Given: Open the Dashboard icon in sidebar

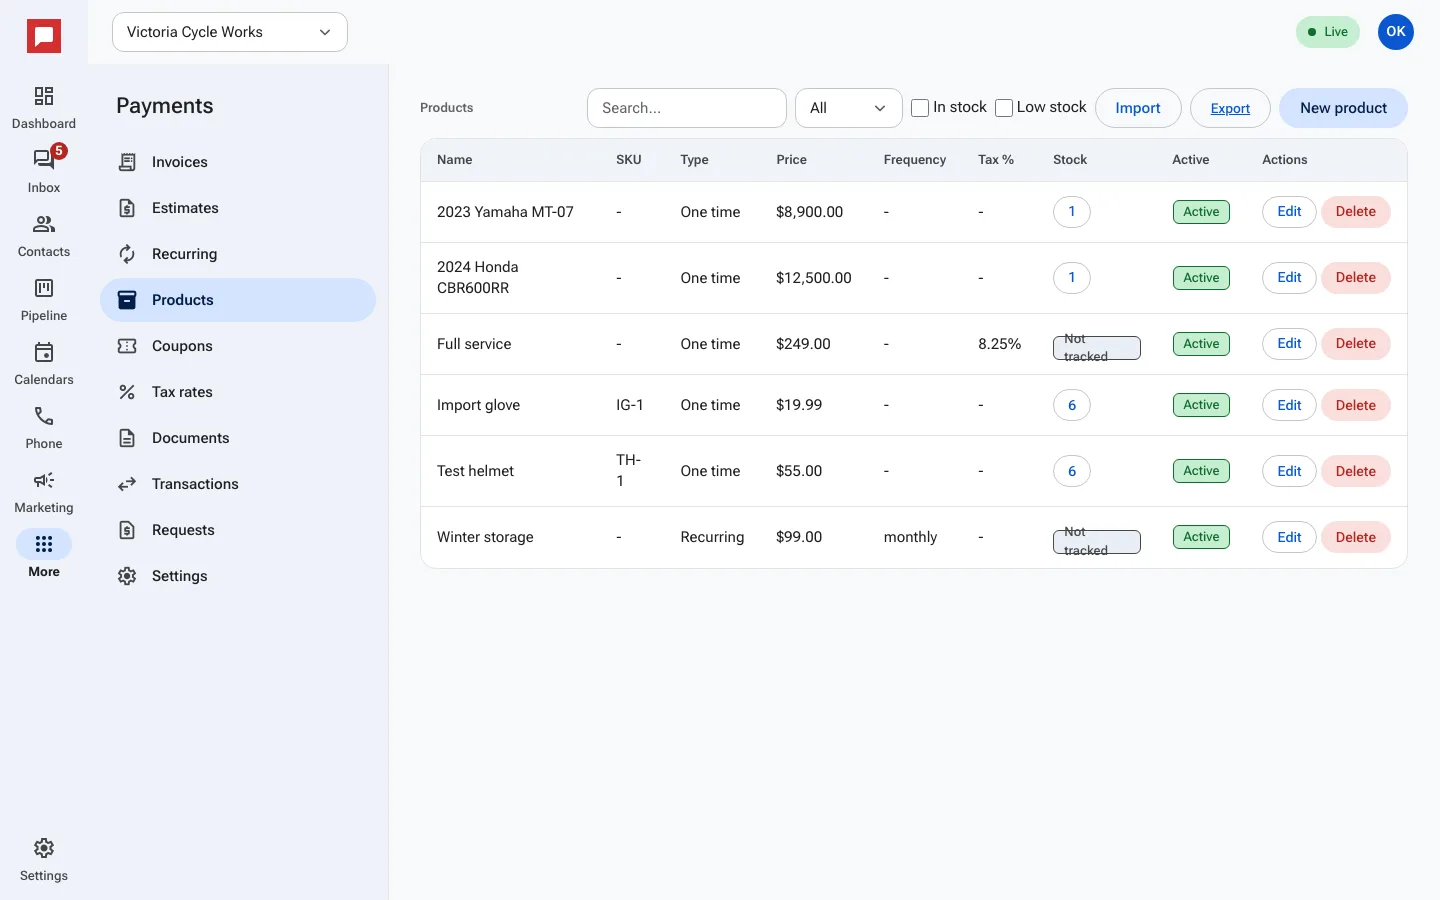Looking at the screenshot, I should [x=44, y=96].
